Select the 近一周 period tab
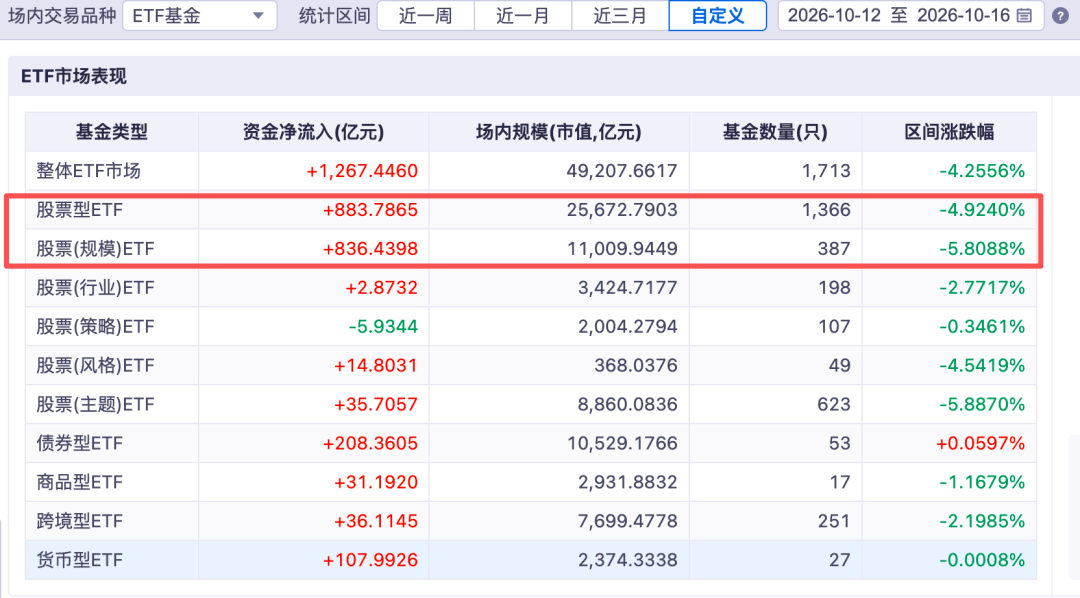Screen dimensions: 1080x598 pyautogui.click(x=426, y=15)
